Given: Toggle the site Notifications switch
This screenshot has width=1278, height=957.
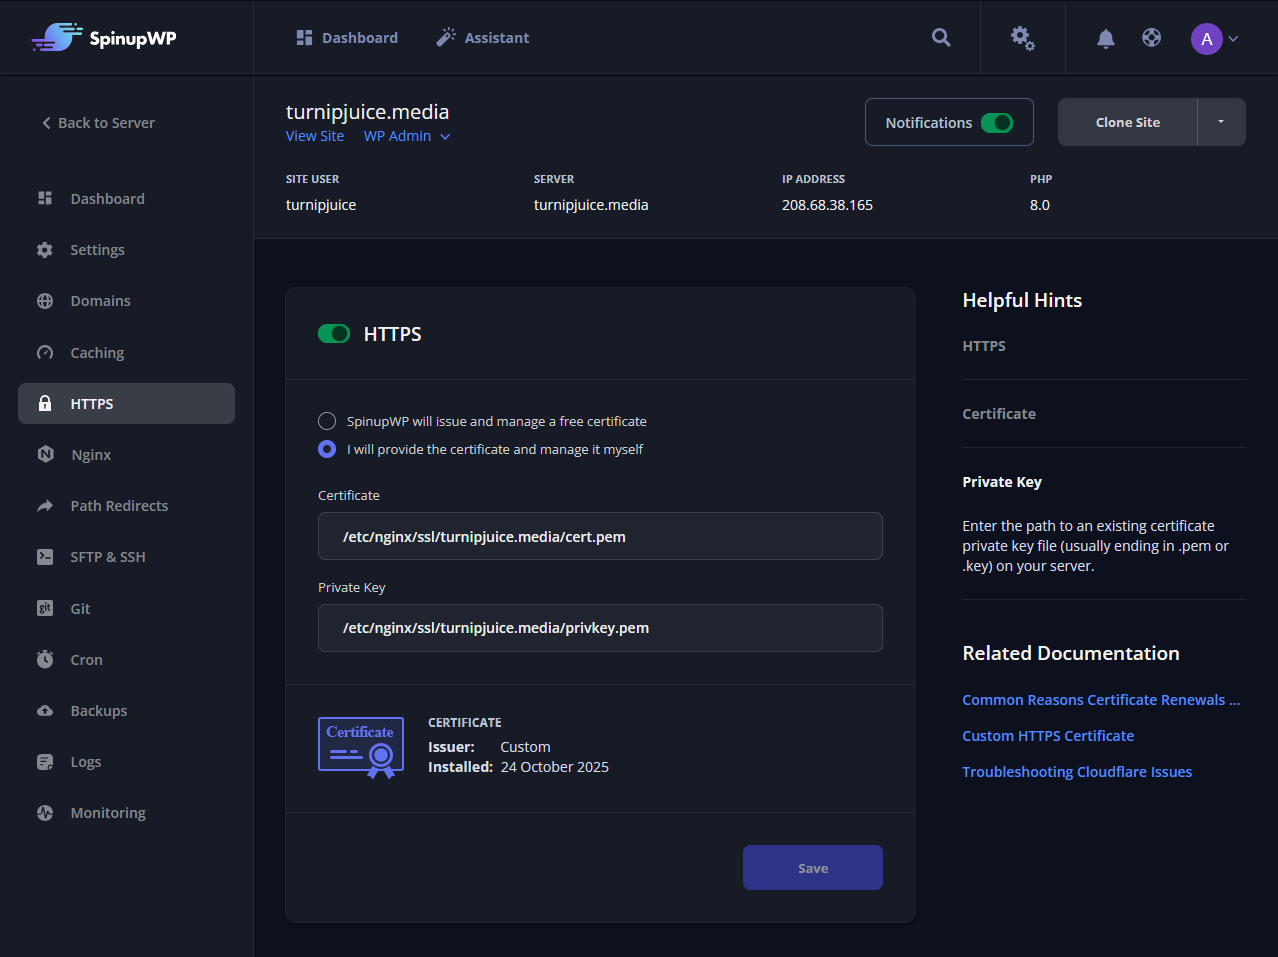Looking at the screenshot, I should pyautogui.click(x=996, y=123).
